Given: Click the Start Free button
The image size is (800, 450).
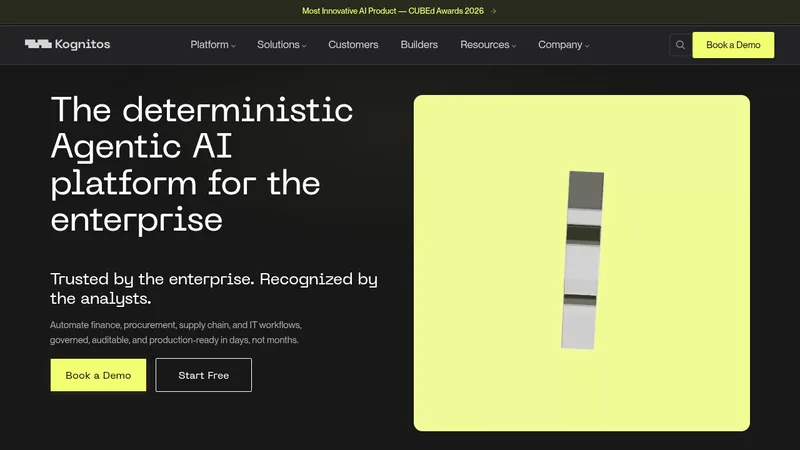Looking at the screenshot, I should (x=204, y=375).
